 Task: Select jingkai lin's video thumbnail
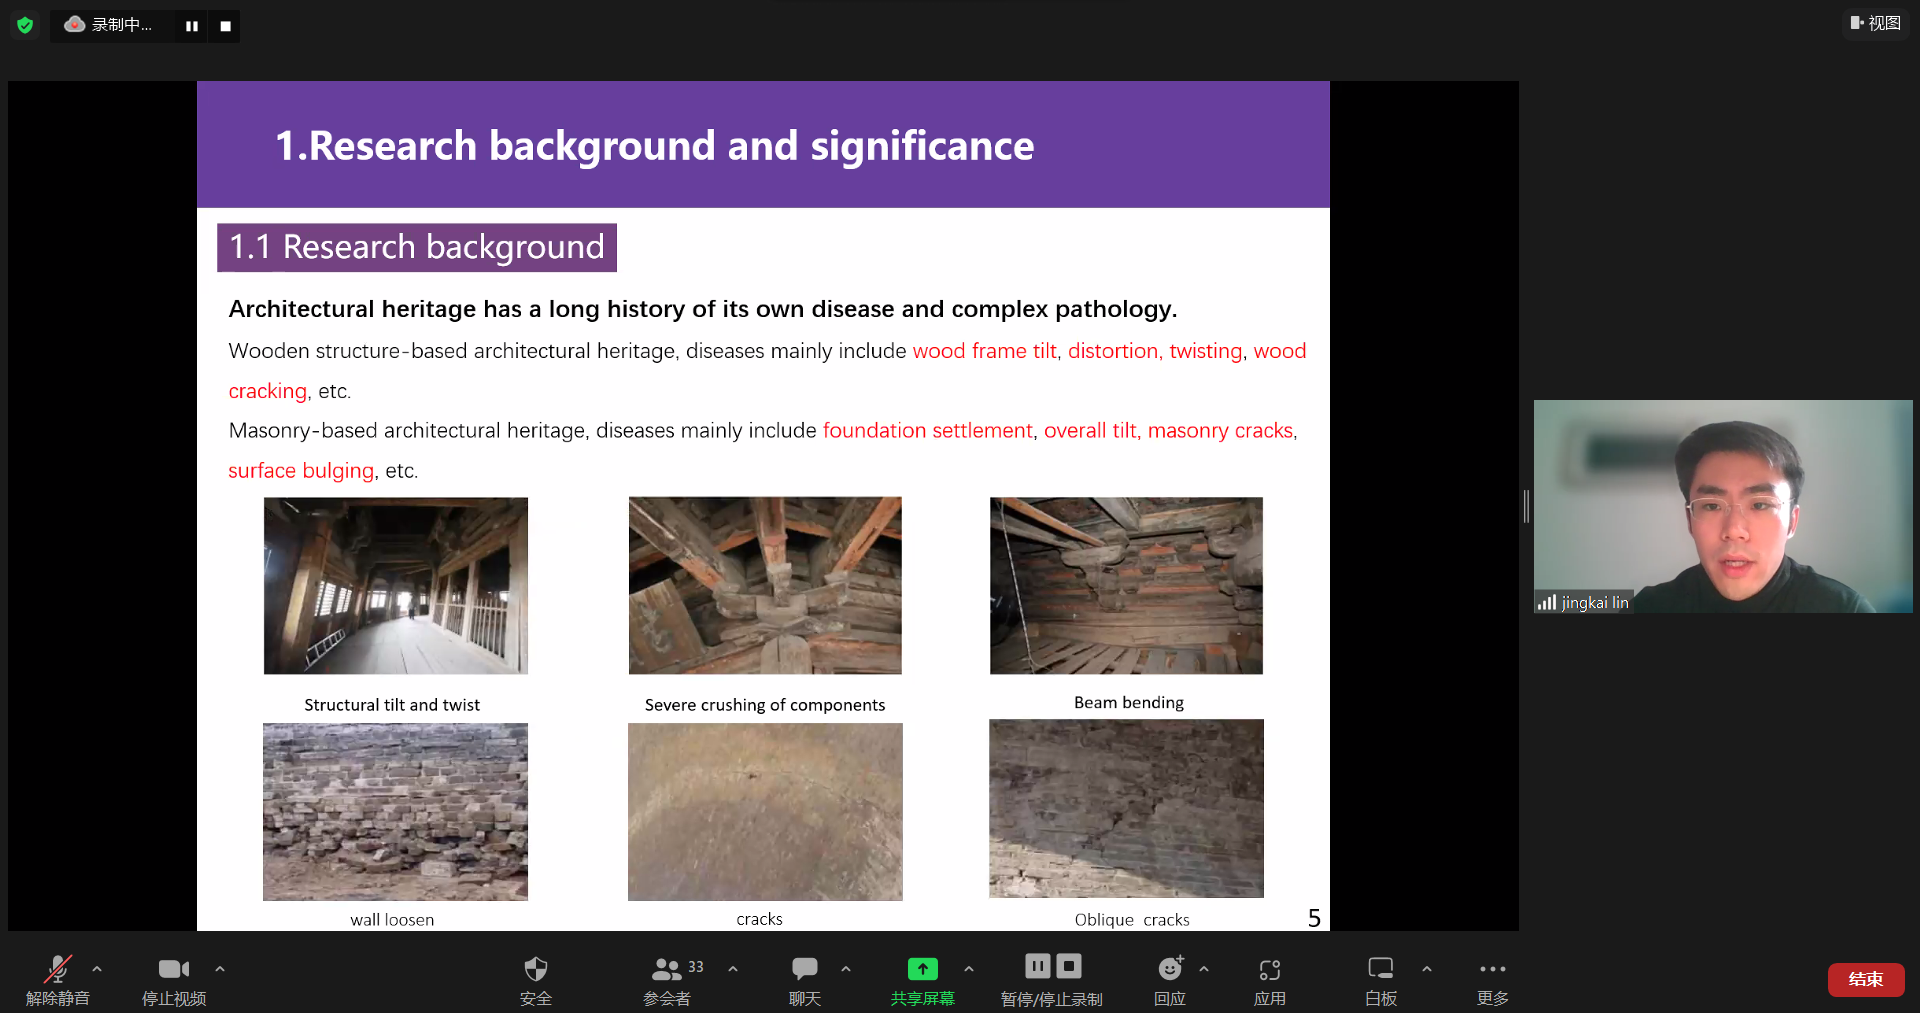[1723, 506]
